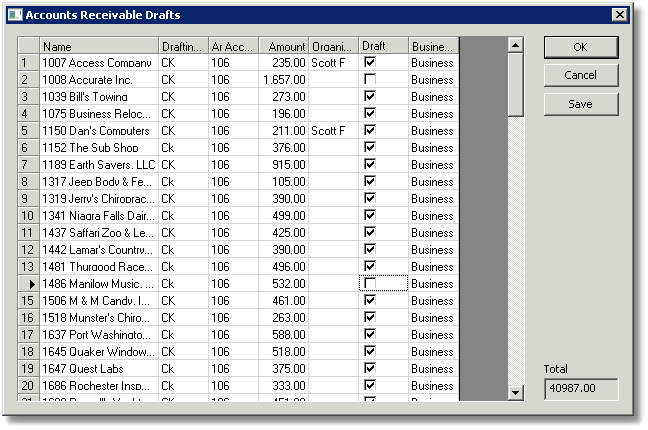Click the Save button

click(x=581, y=104)
